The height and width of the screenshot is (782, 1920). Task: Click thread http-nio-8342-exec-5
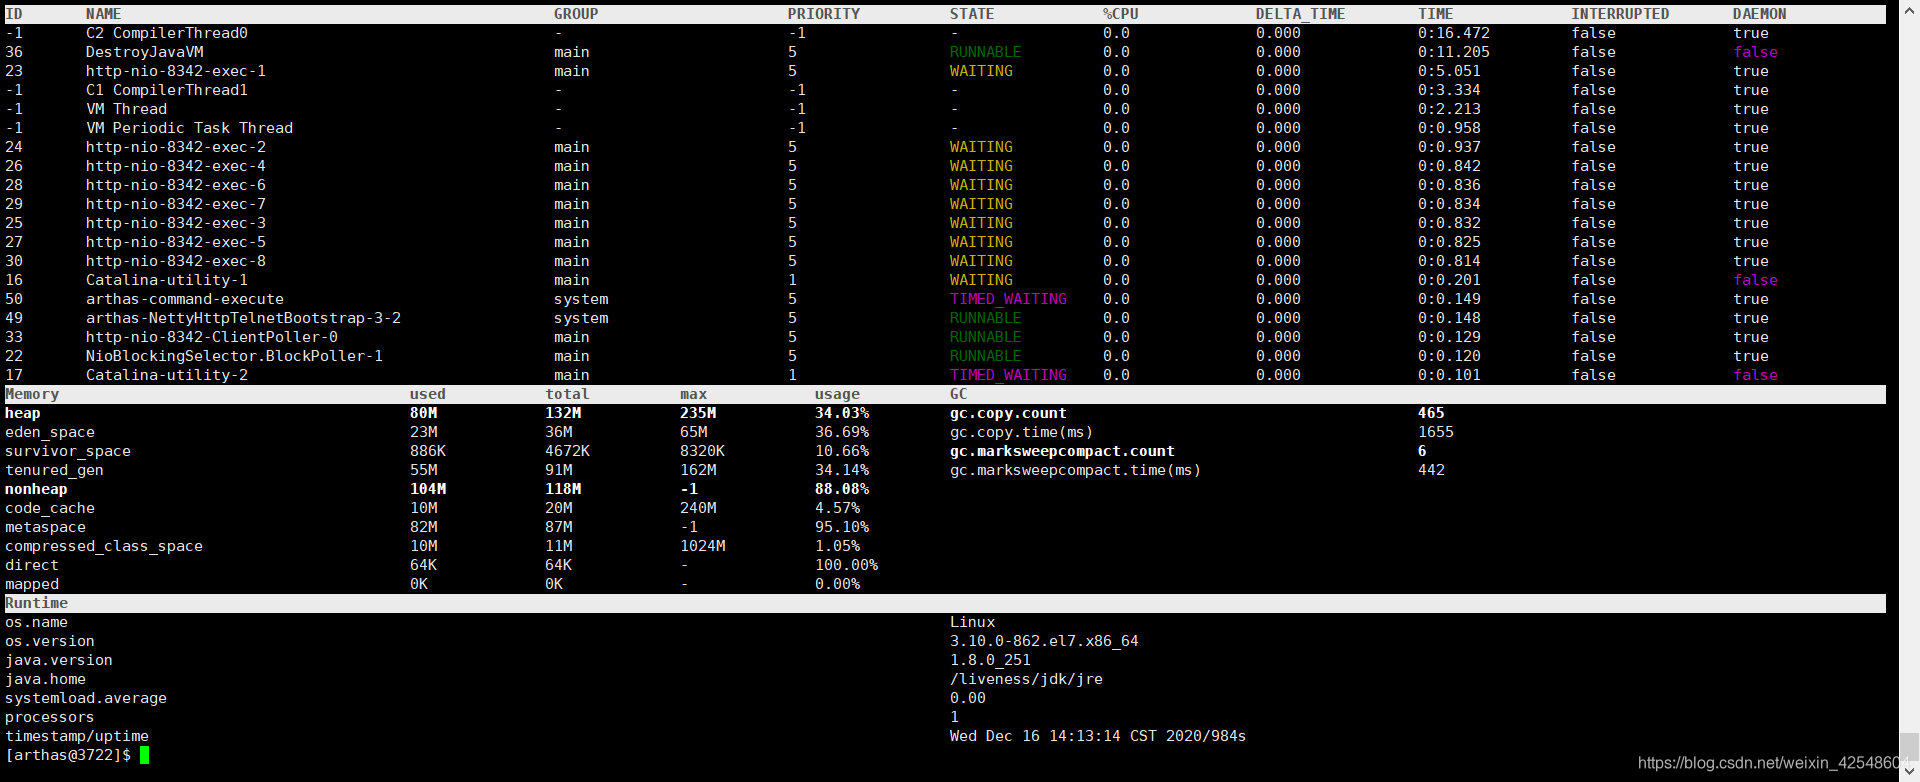[x=176, y=242]
